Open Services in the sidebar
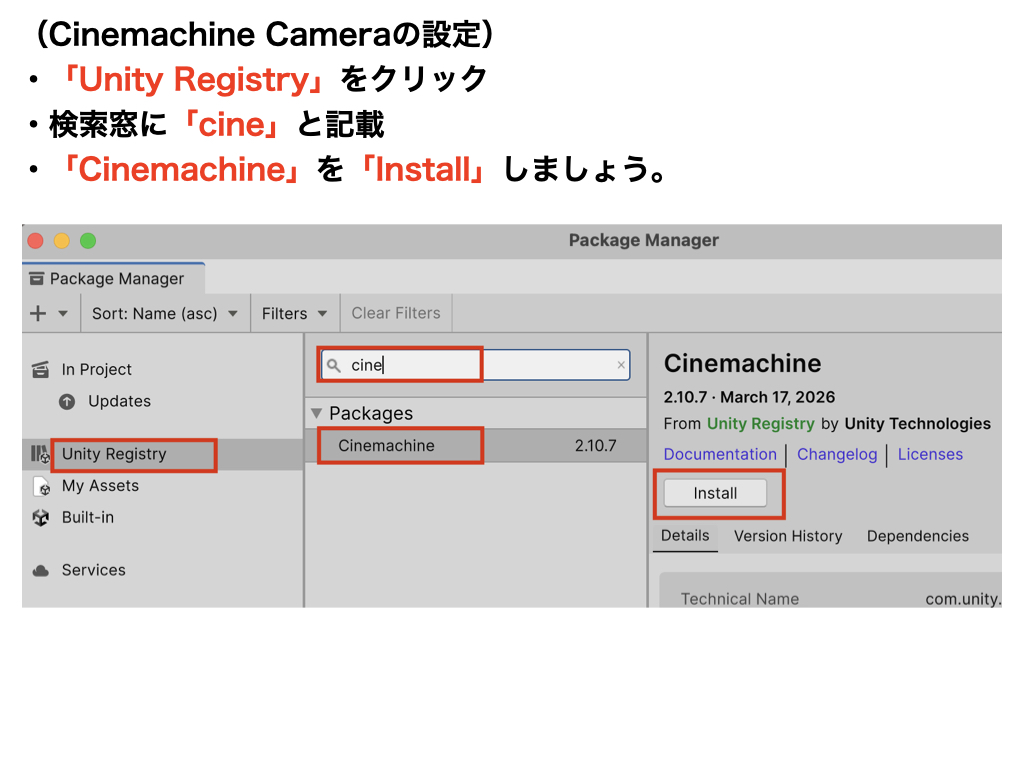This screenshot has height=768, width=1024. [93, 570]
